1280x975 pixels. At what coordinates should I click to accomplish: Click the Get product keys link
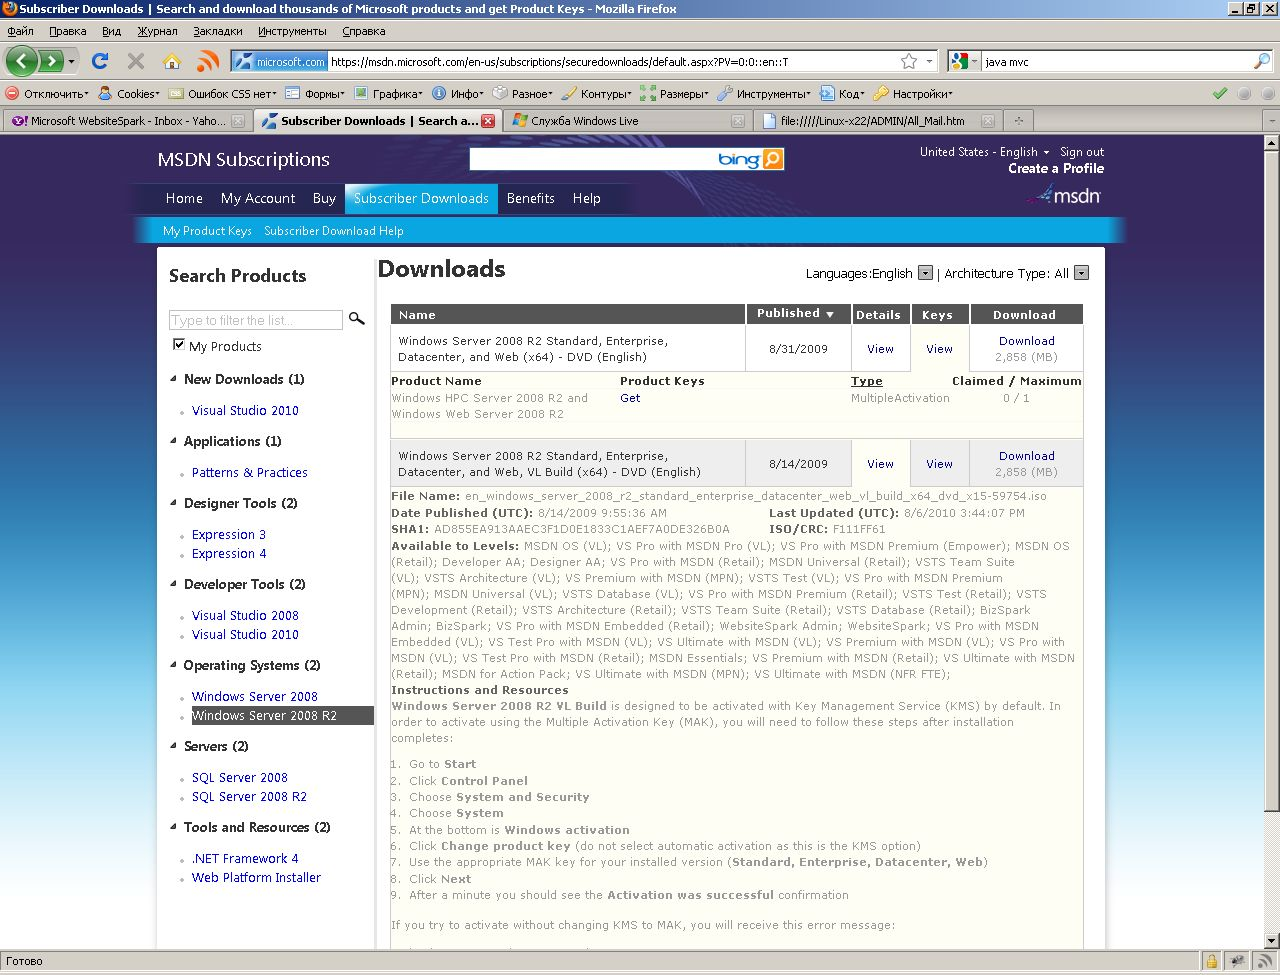630,398
